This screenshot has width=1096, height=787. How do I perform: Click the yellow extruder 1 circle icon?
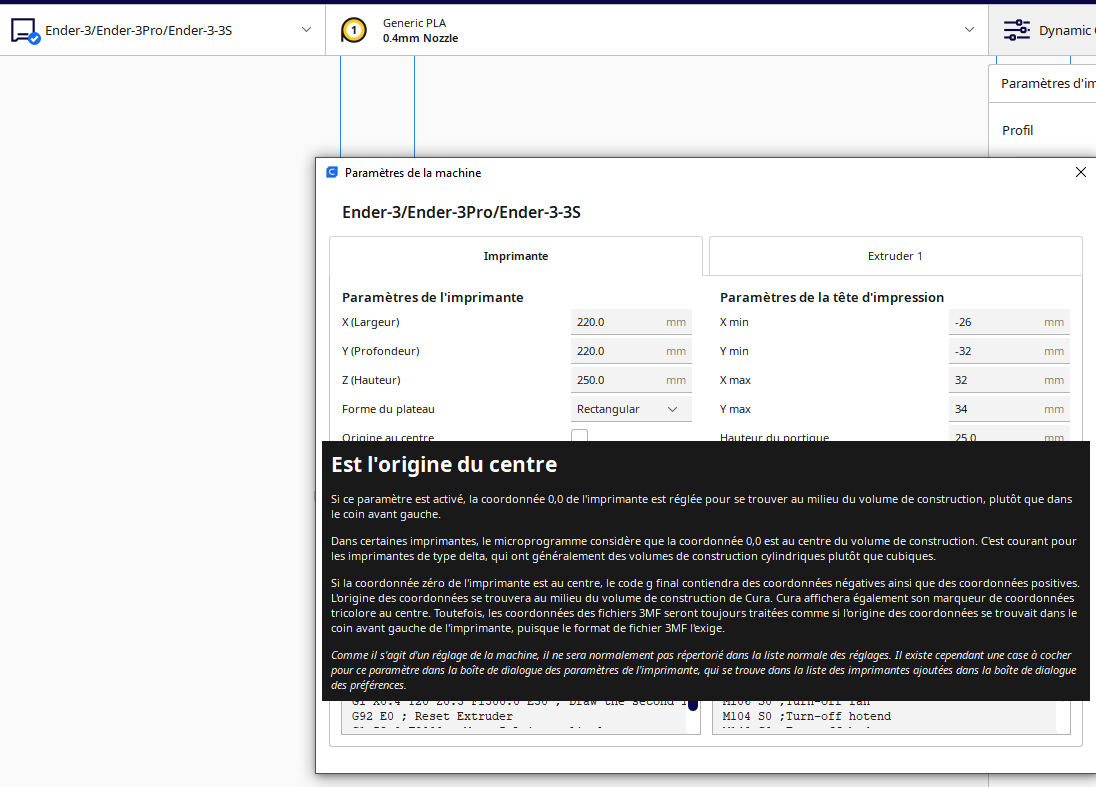[x=354, y=31]
